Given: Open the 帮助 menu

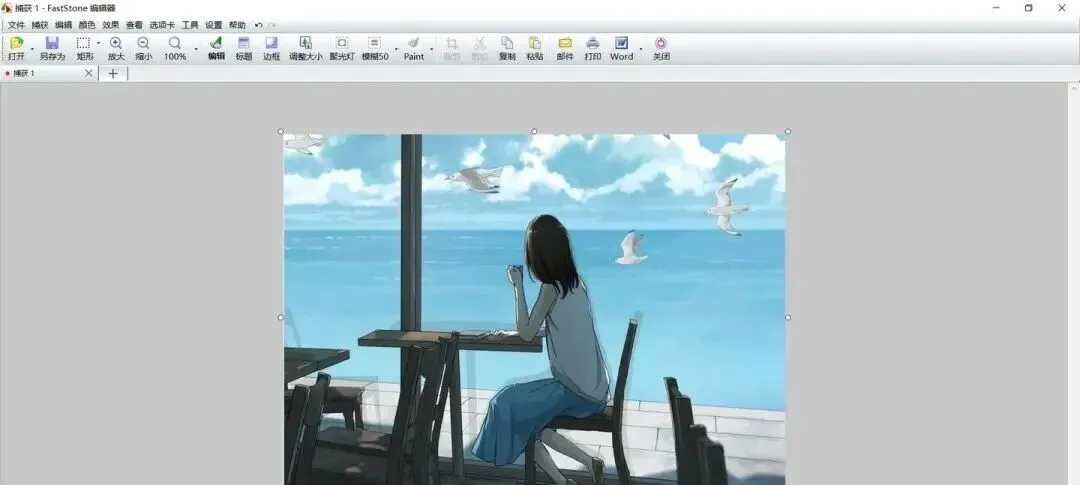Looking at the screenshot, I should (237, 25).
